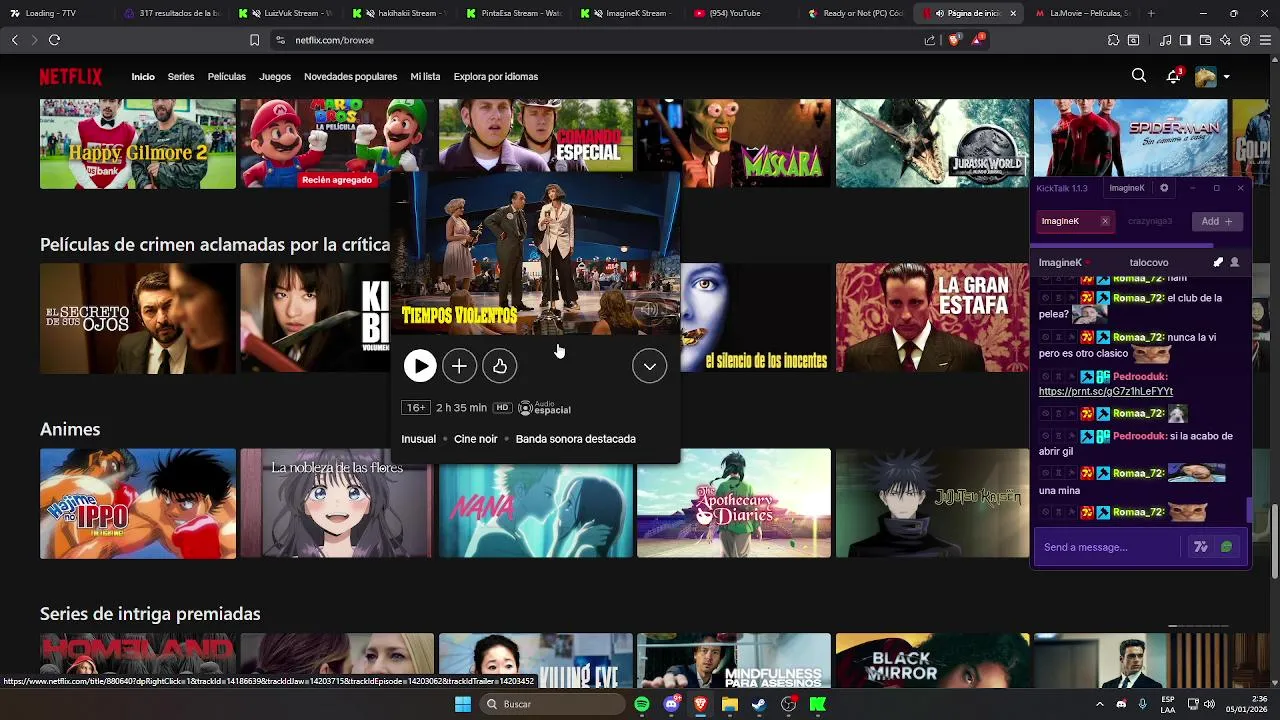This screenshot has height=720, width=1280.
Task: Go back in browser
Action: tap(14, 40)
